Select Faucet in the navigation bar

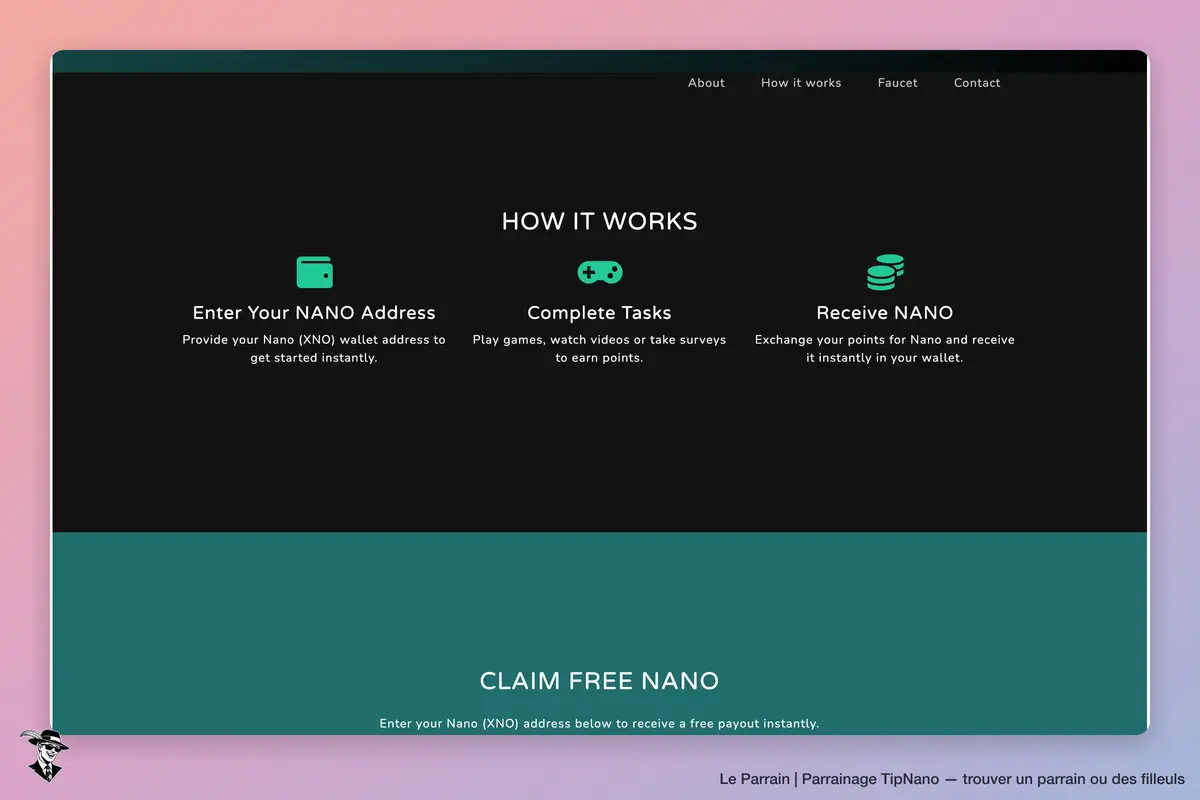pos(898,83)
